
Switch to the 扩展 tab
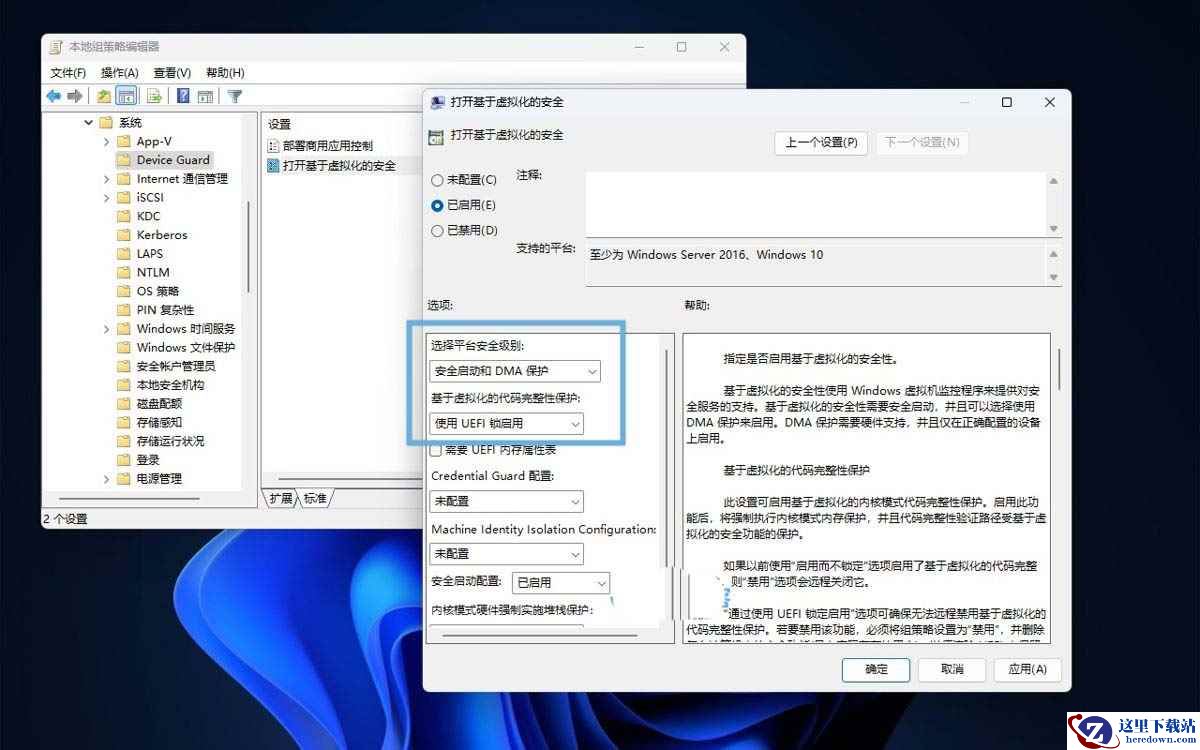pos(281,498)
